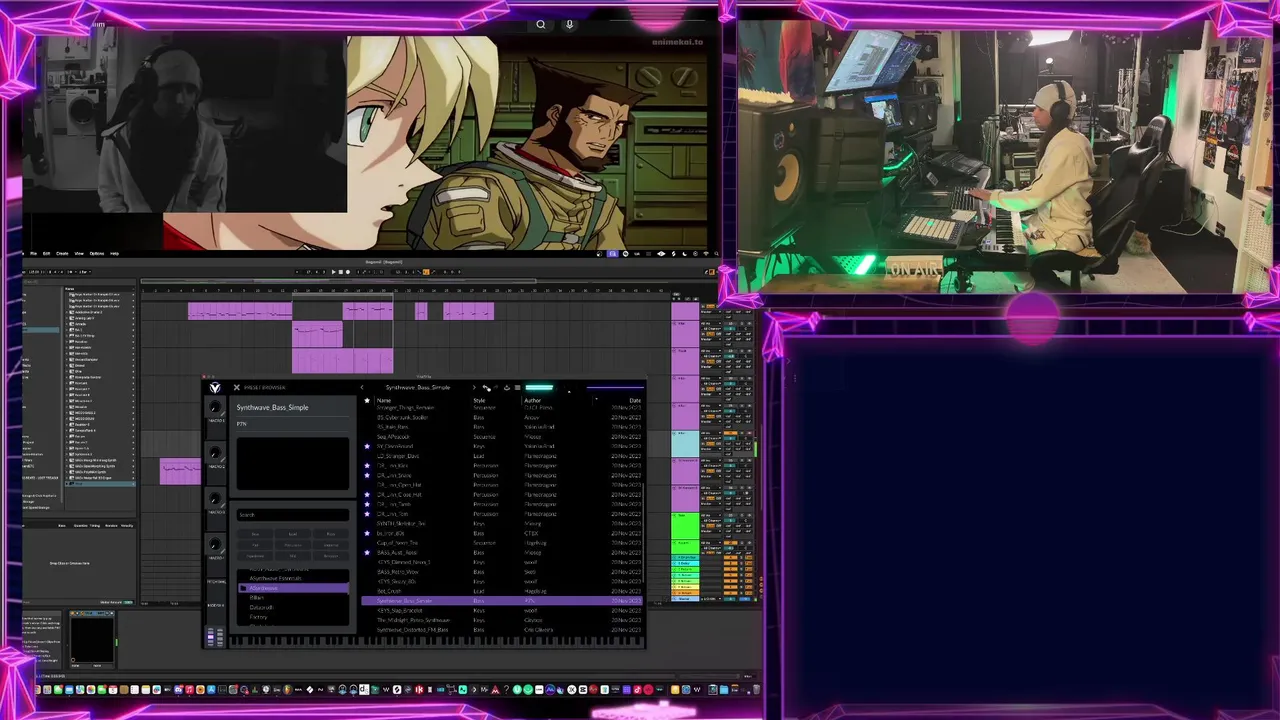
Task: Click the save preset icon in Vital's header
Action: (x=507, y=387)
